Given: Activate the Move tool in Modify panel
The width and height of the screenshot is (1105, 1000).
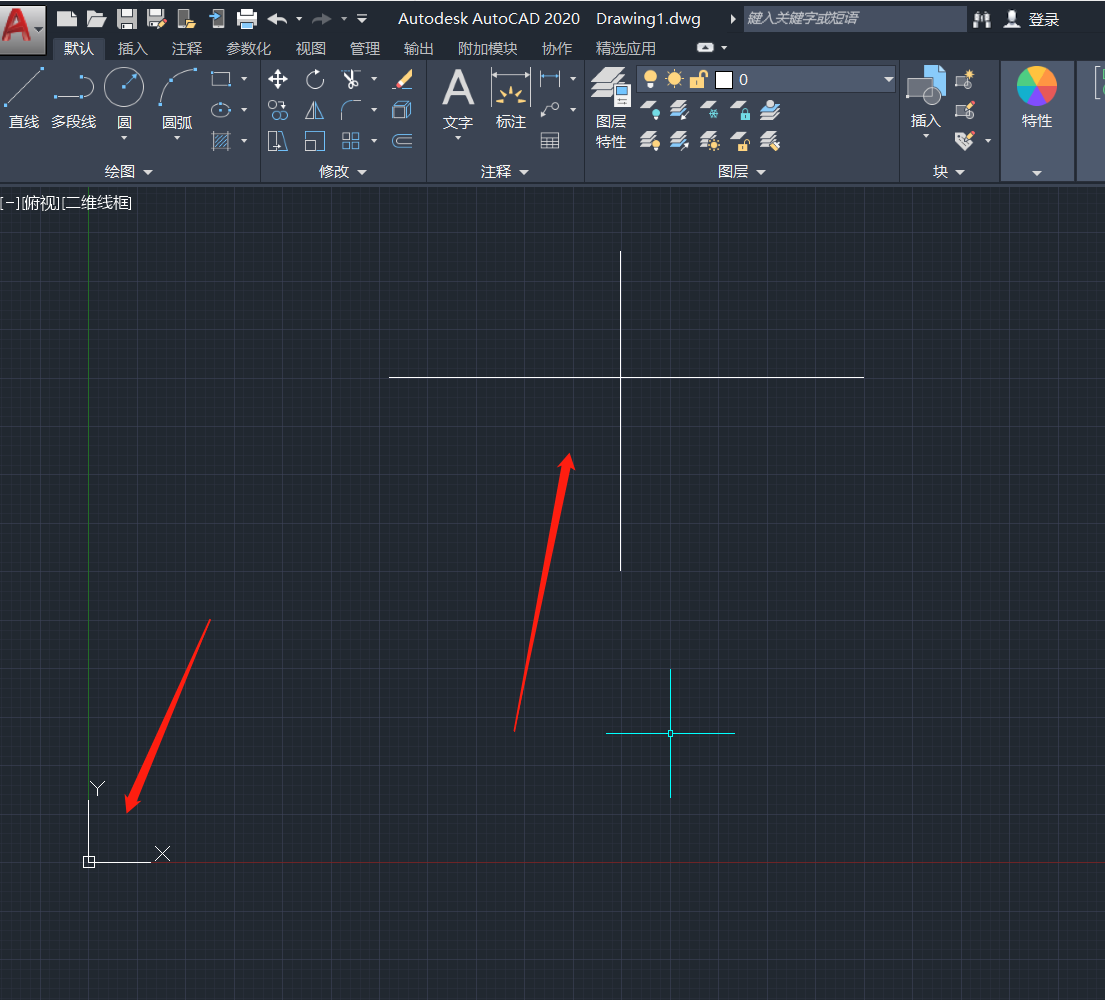Looking at the screenshot, I should [x=278, y=79].
